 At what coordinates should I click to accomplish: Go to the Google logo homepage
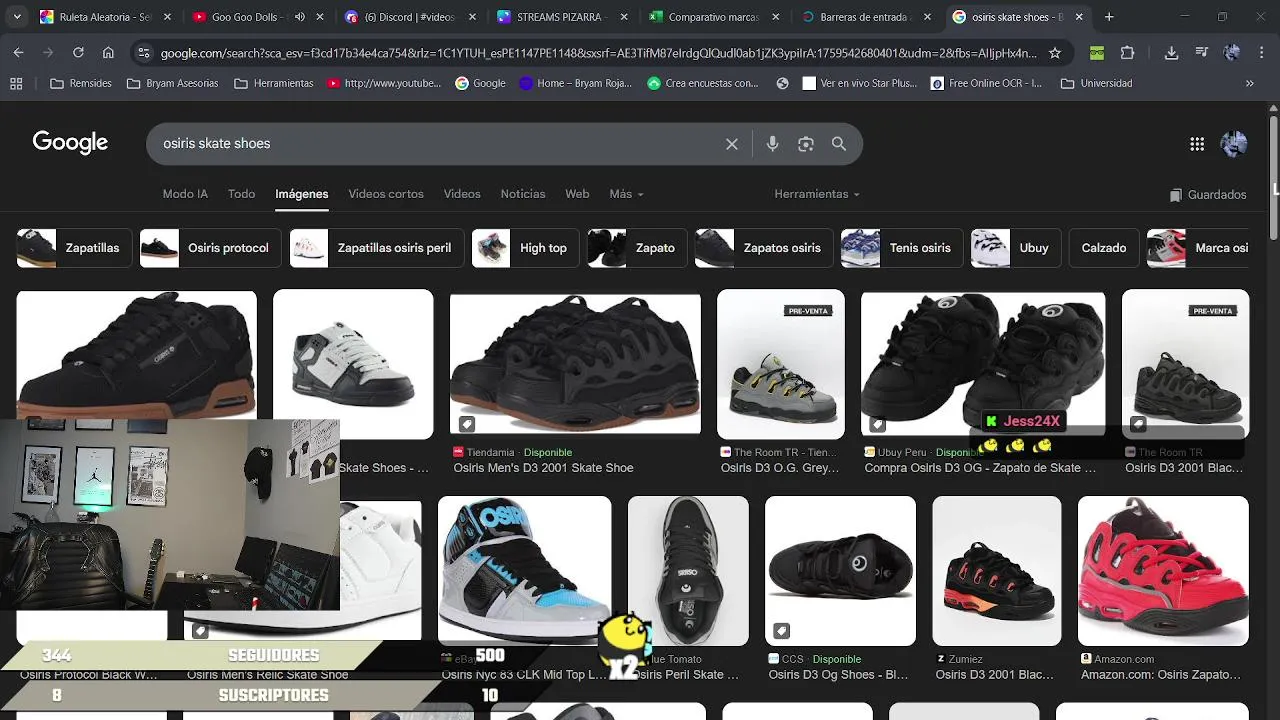pos(70,142)
